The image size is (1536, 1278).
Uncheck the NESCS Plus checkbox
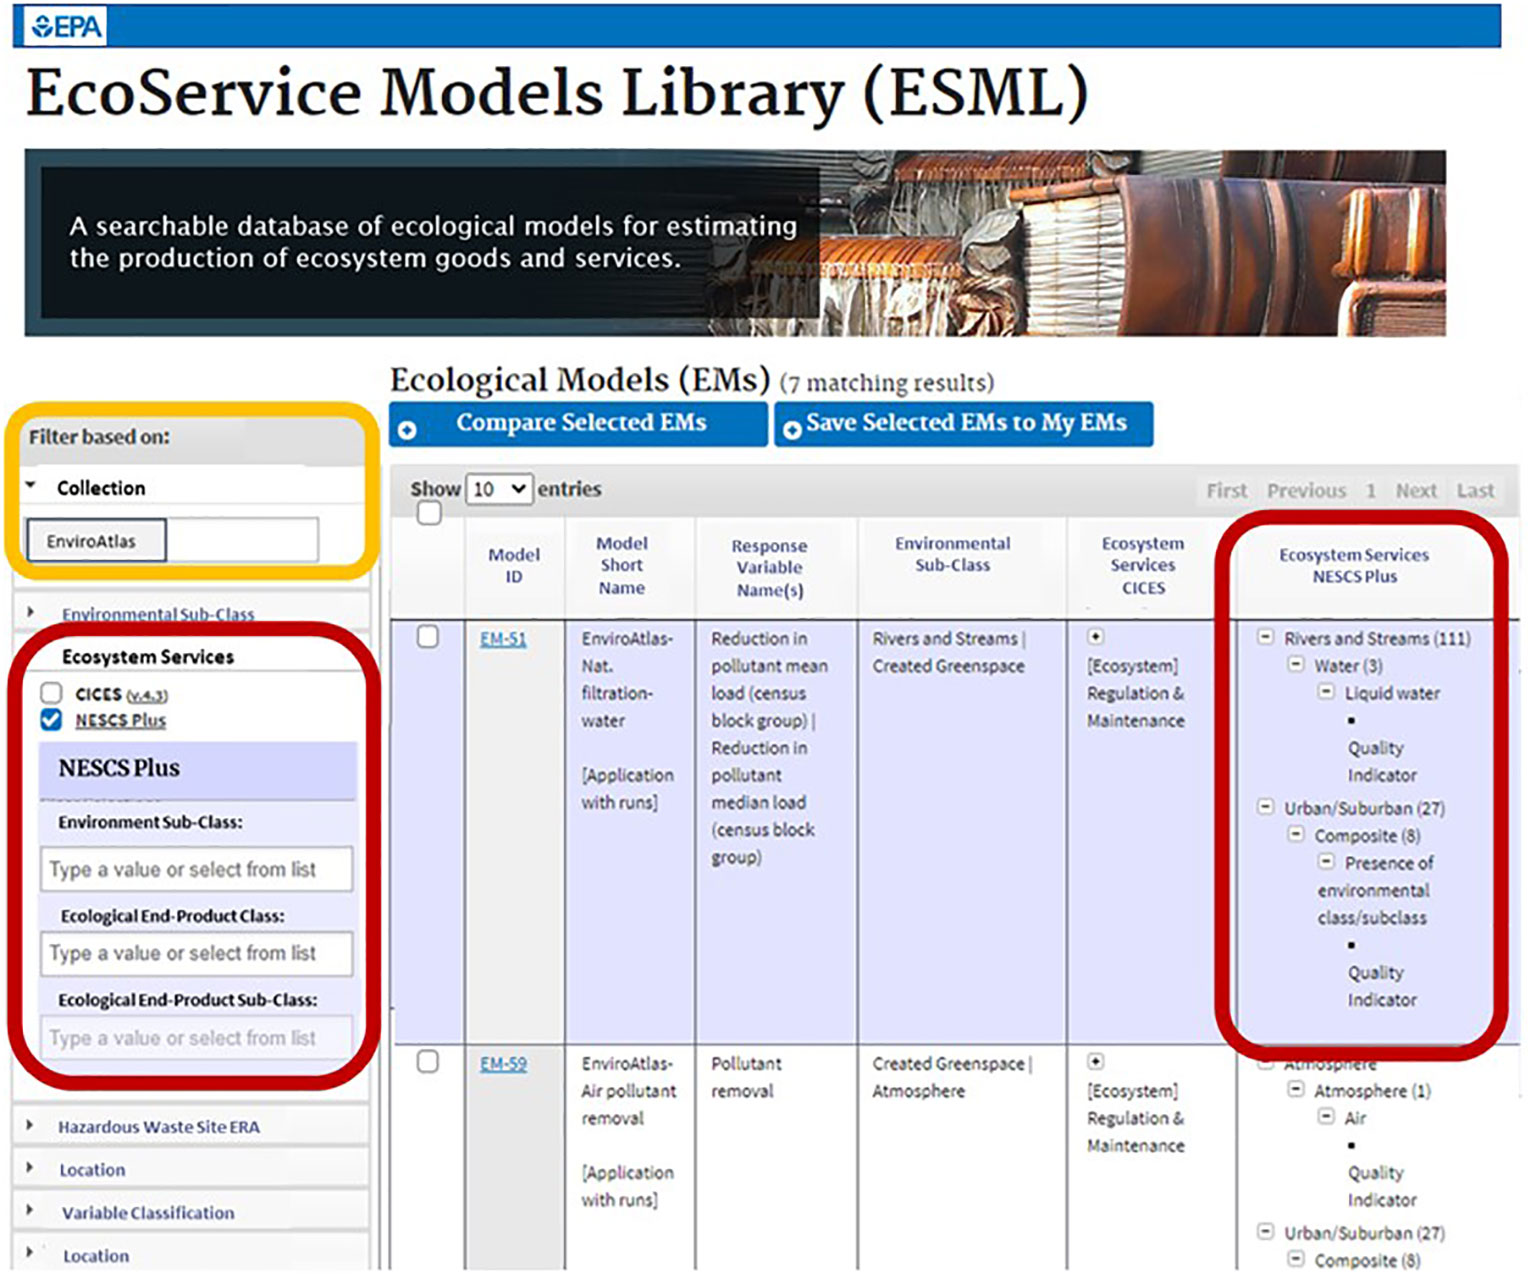51,719
